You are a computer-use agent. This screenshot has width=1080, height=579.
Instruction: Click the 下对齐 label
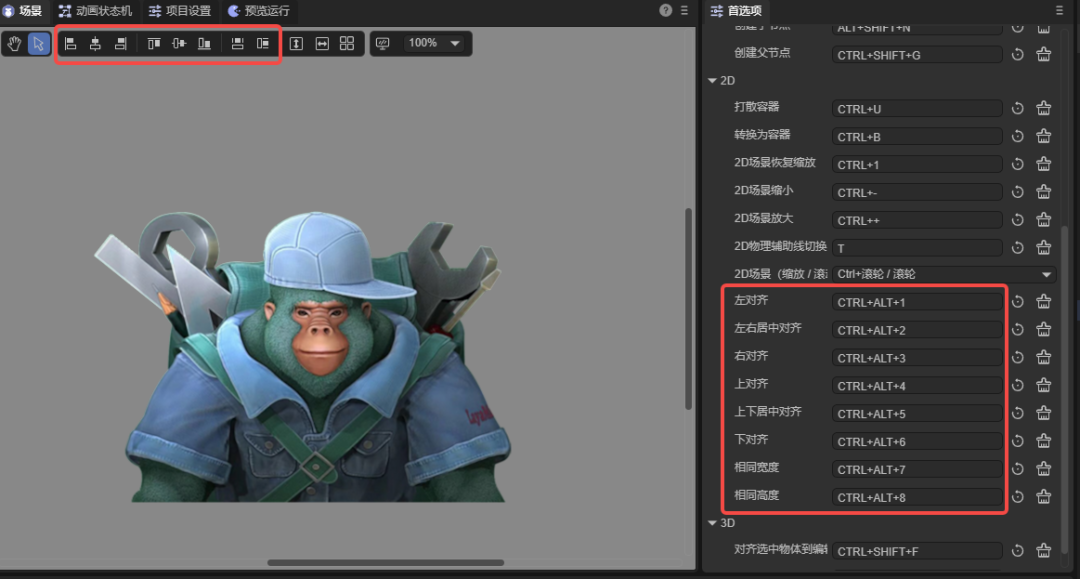pos(751,439)
